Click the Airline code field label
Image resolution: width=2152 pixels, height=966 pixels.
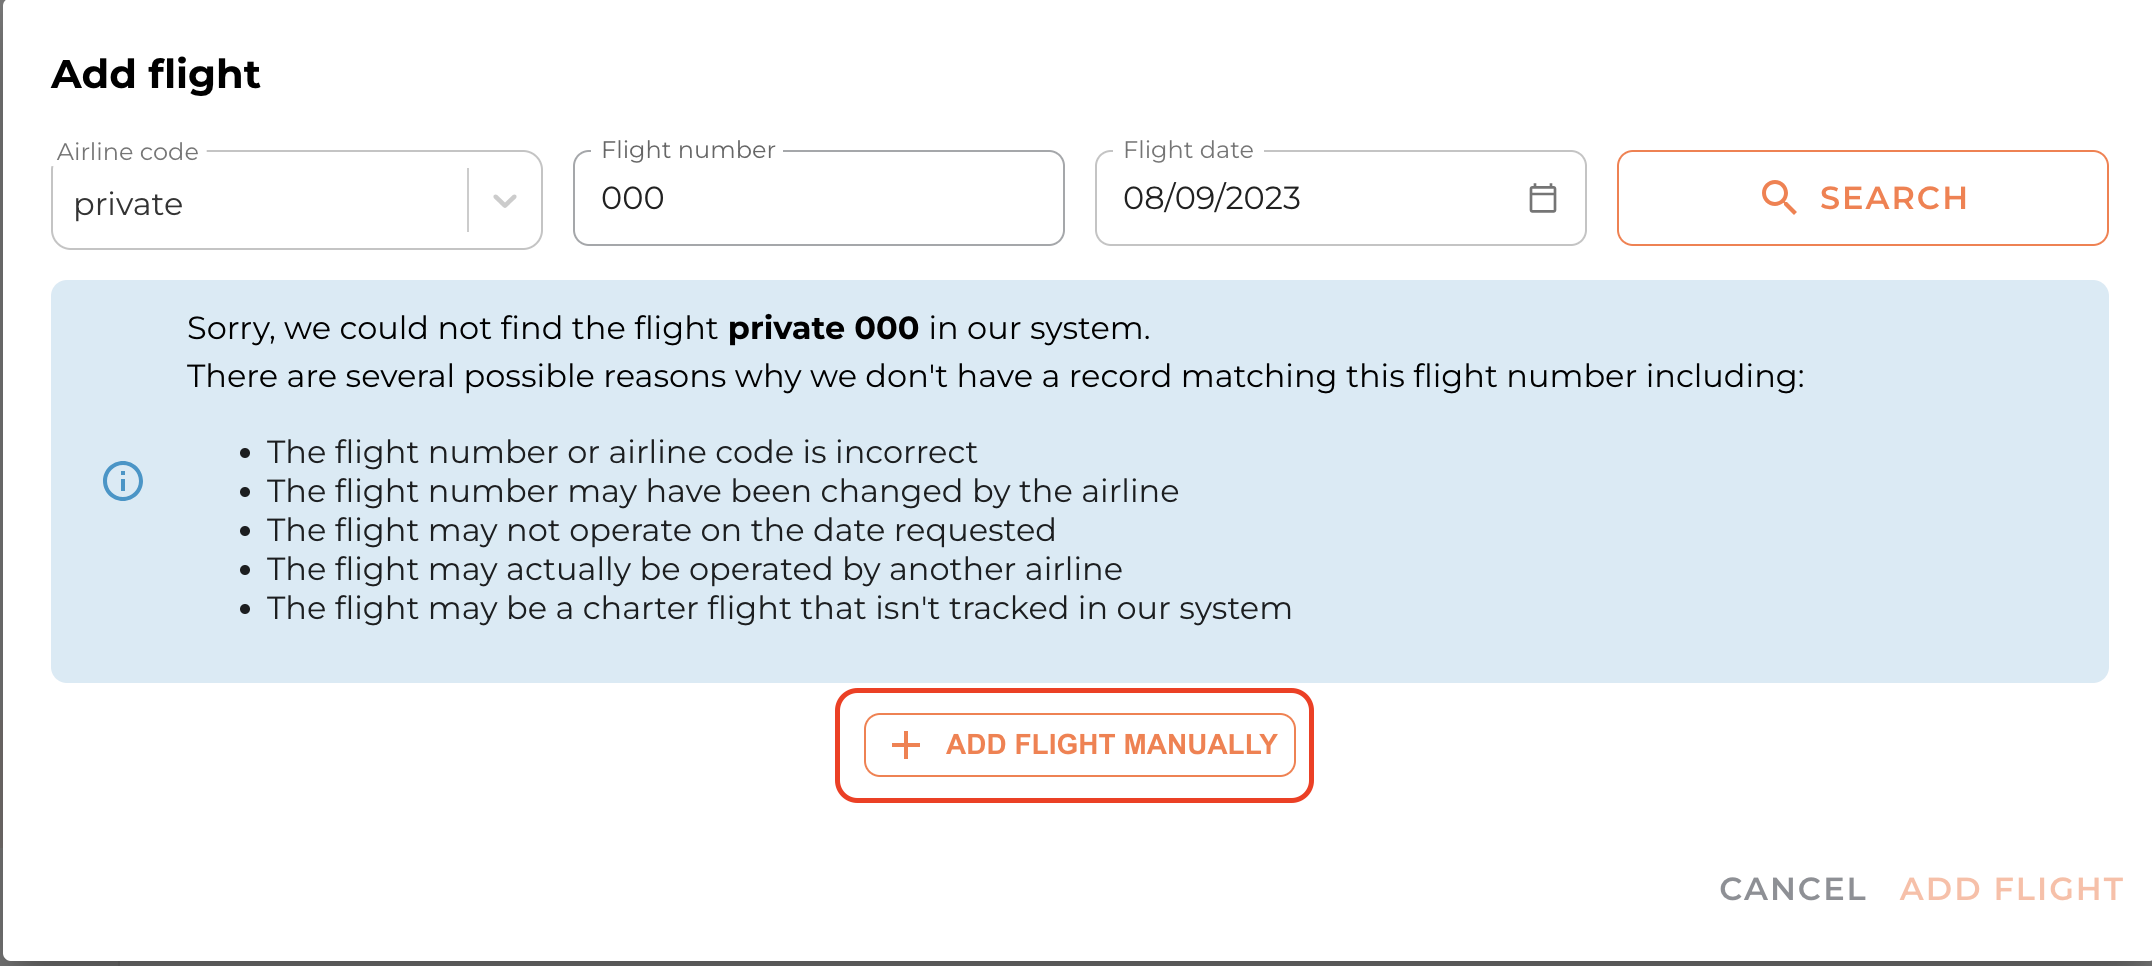[x=128, y=152]
